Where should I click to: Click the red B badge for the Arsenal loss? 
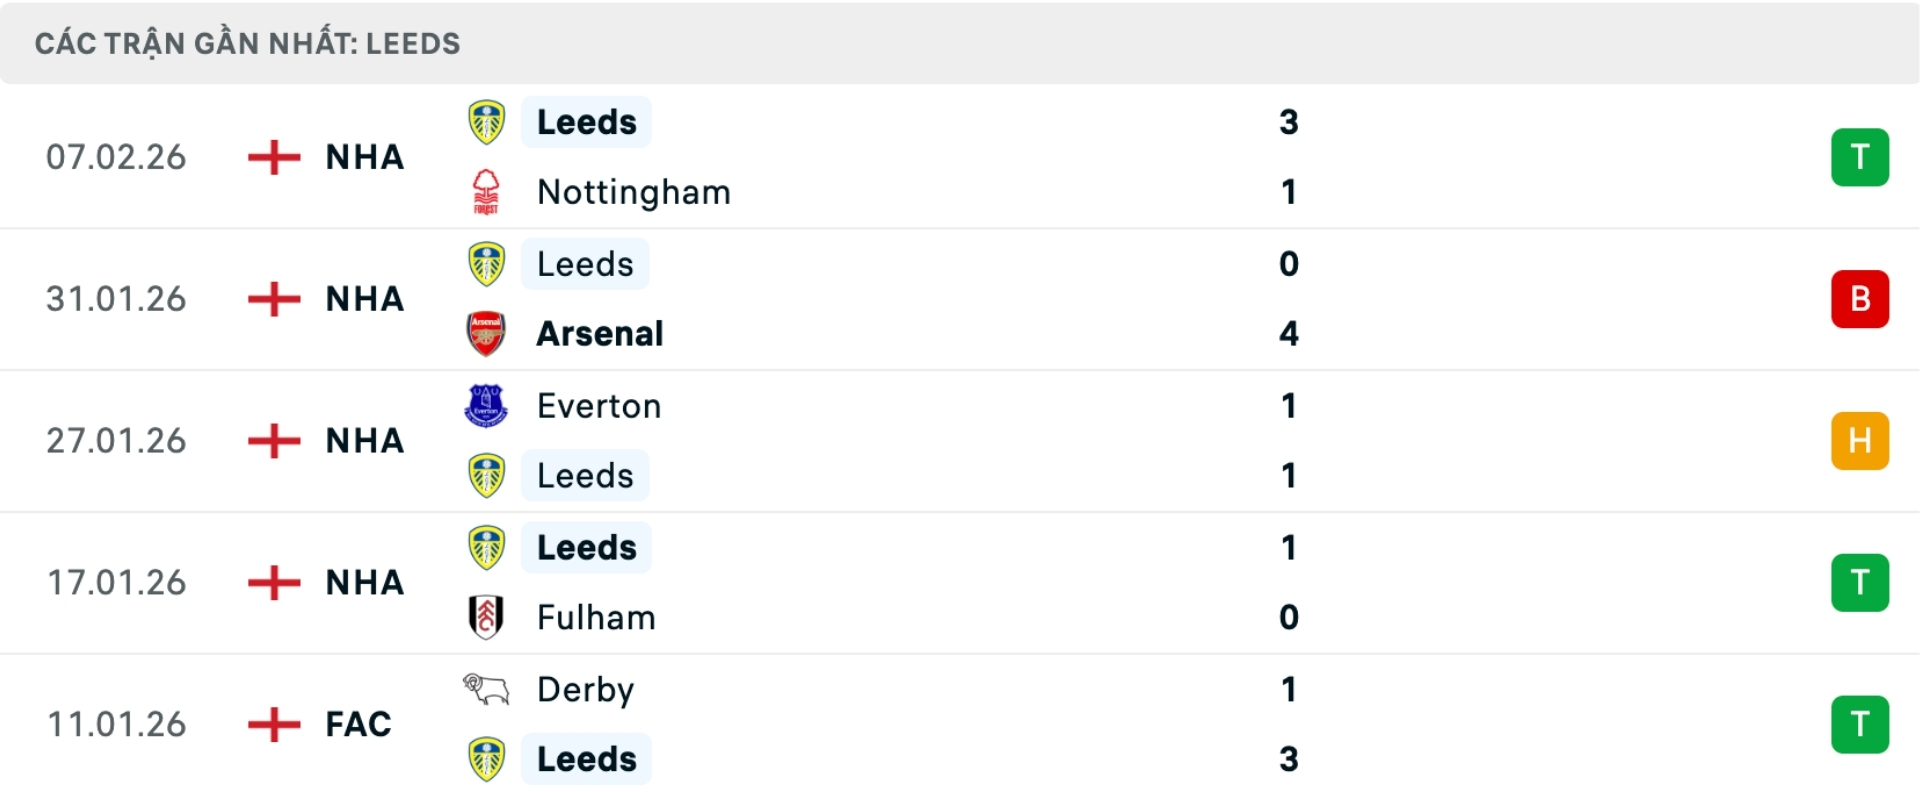click(1860, 298)
